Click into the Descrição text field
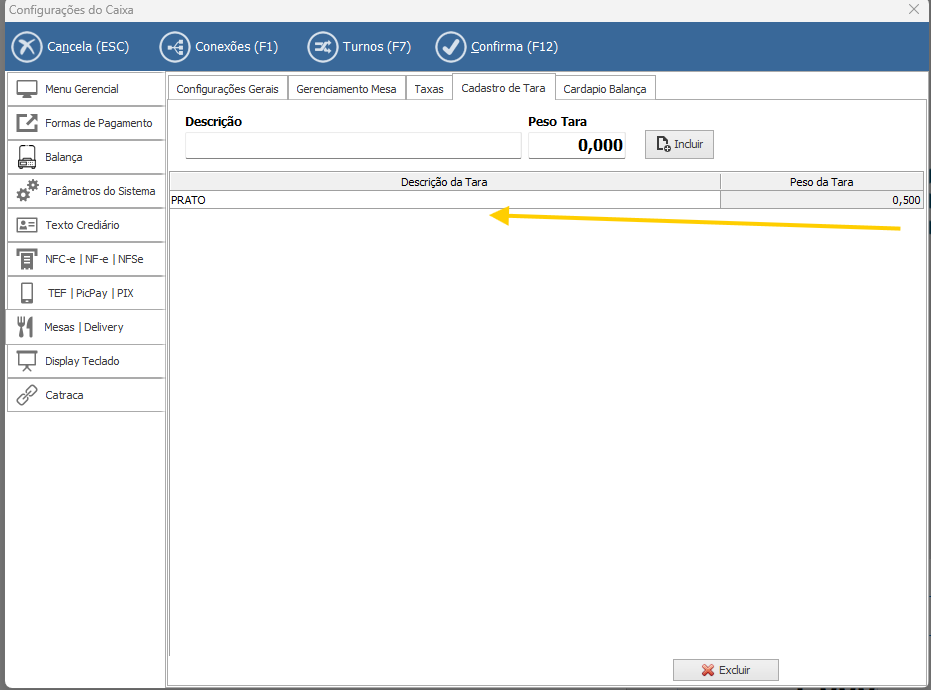Image resolution: width=931 pixels, height=690 pixels. (353, 146)
